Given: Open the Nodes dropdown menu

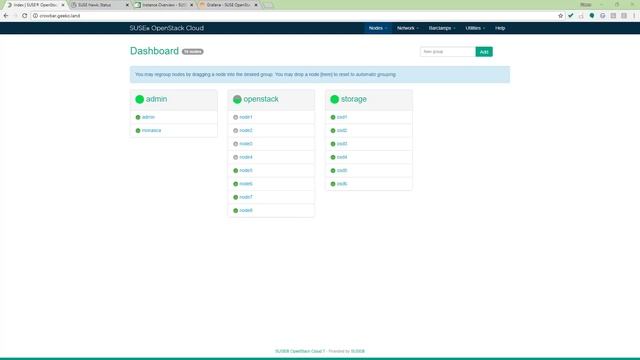Looking at the screenshot, I should click(x=378, y=28).
